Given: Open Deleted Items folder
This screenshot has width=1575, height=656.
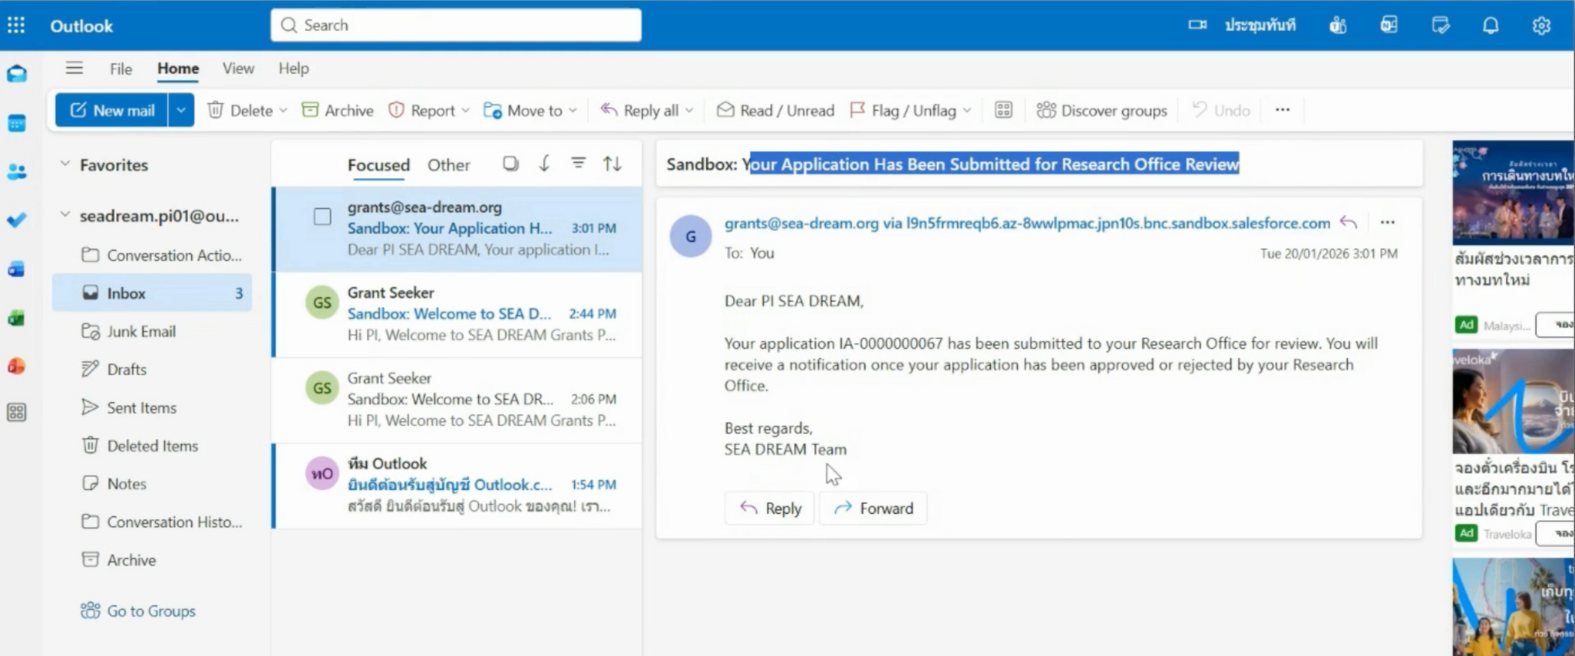Looking at the screenshot, I should tap(152, 445).
